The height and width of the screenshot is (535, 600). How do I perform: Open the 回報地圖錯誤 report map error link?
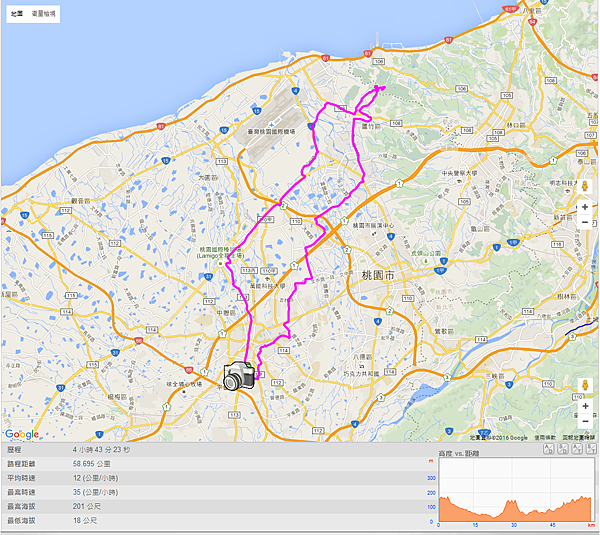tap(578, 437)
